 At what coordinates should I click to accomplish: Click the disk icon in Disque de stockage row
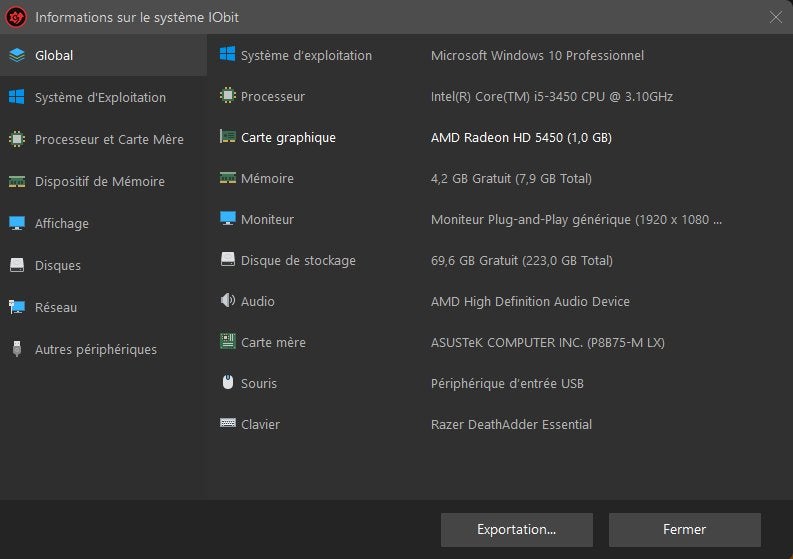(228, 259)
